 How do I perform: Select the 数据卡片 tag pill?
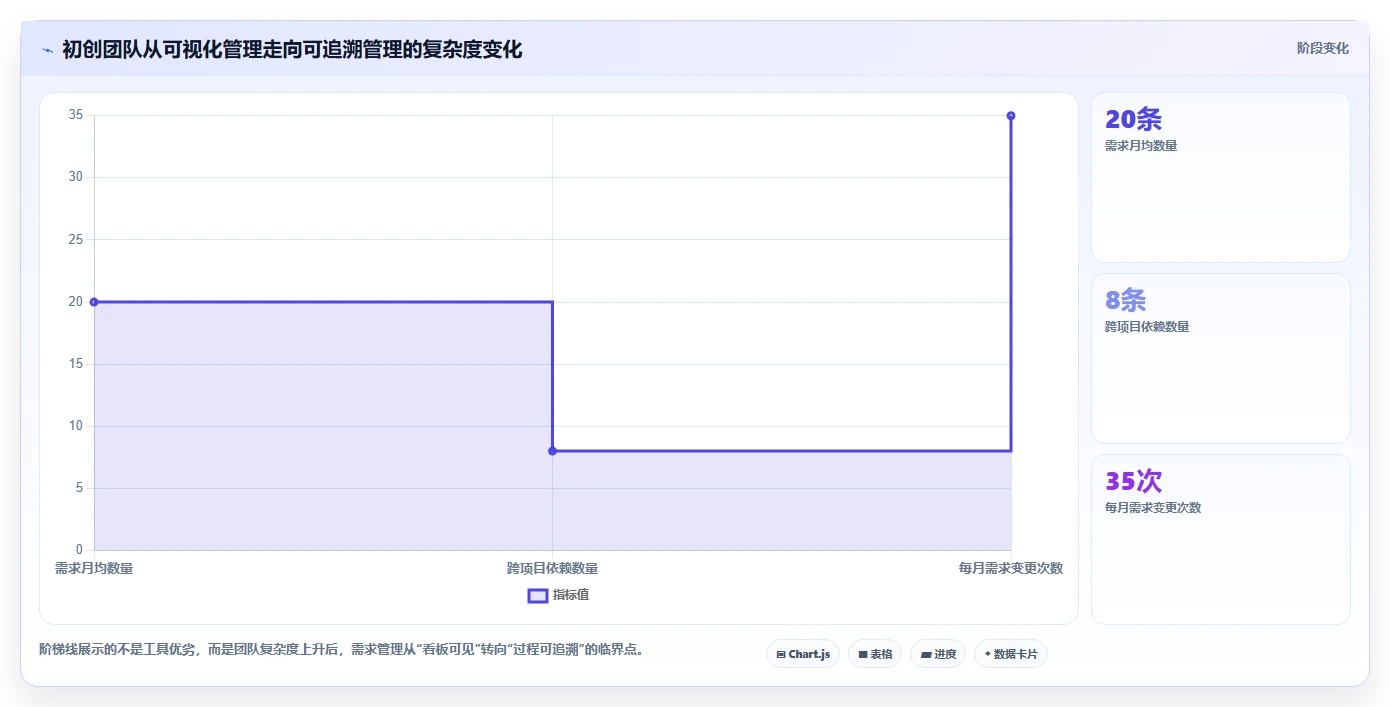tap(1011, 654)
